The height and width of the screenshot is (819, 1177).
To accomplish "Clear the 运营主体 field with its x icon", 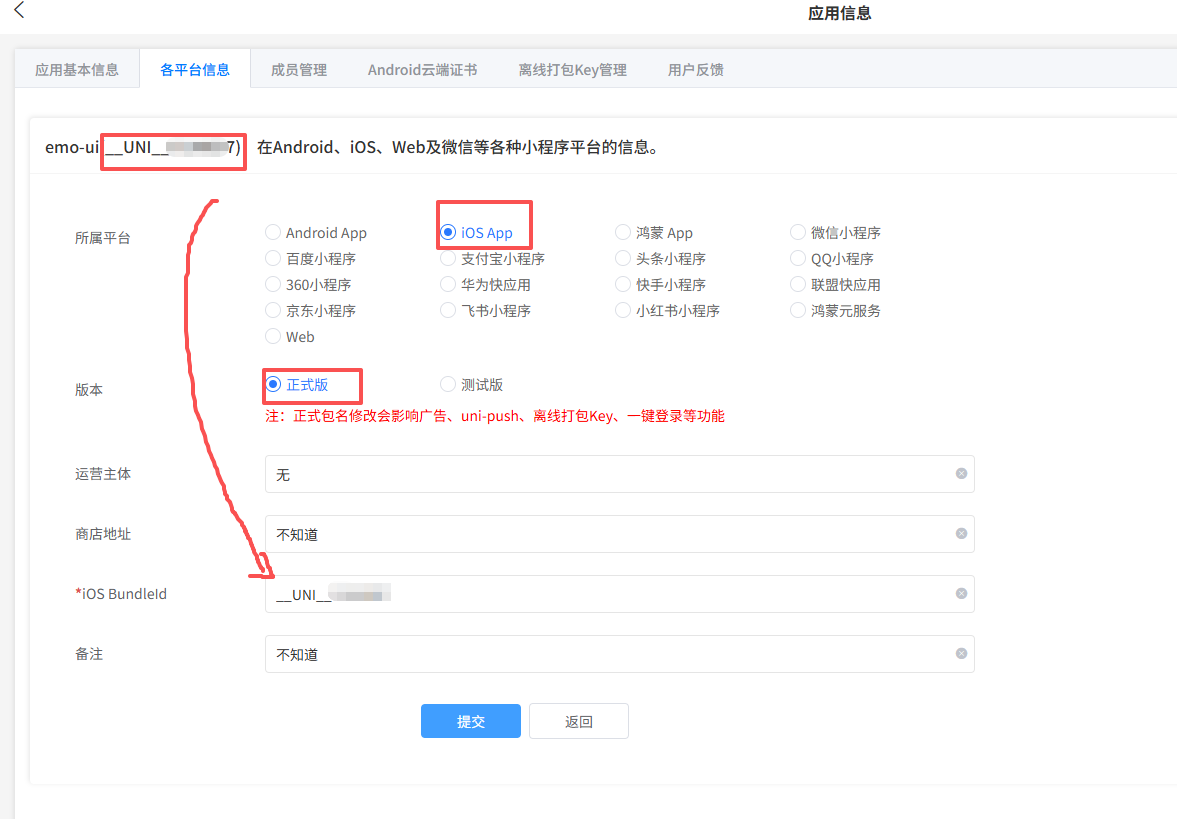I will pyautogui.click(x=961, y=474).
